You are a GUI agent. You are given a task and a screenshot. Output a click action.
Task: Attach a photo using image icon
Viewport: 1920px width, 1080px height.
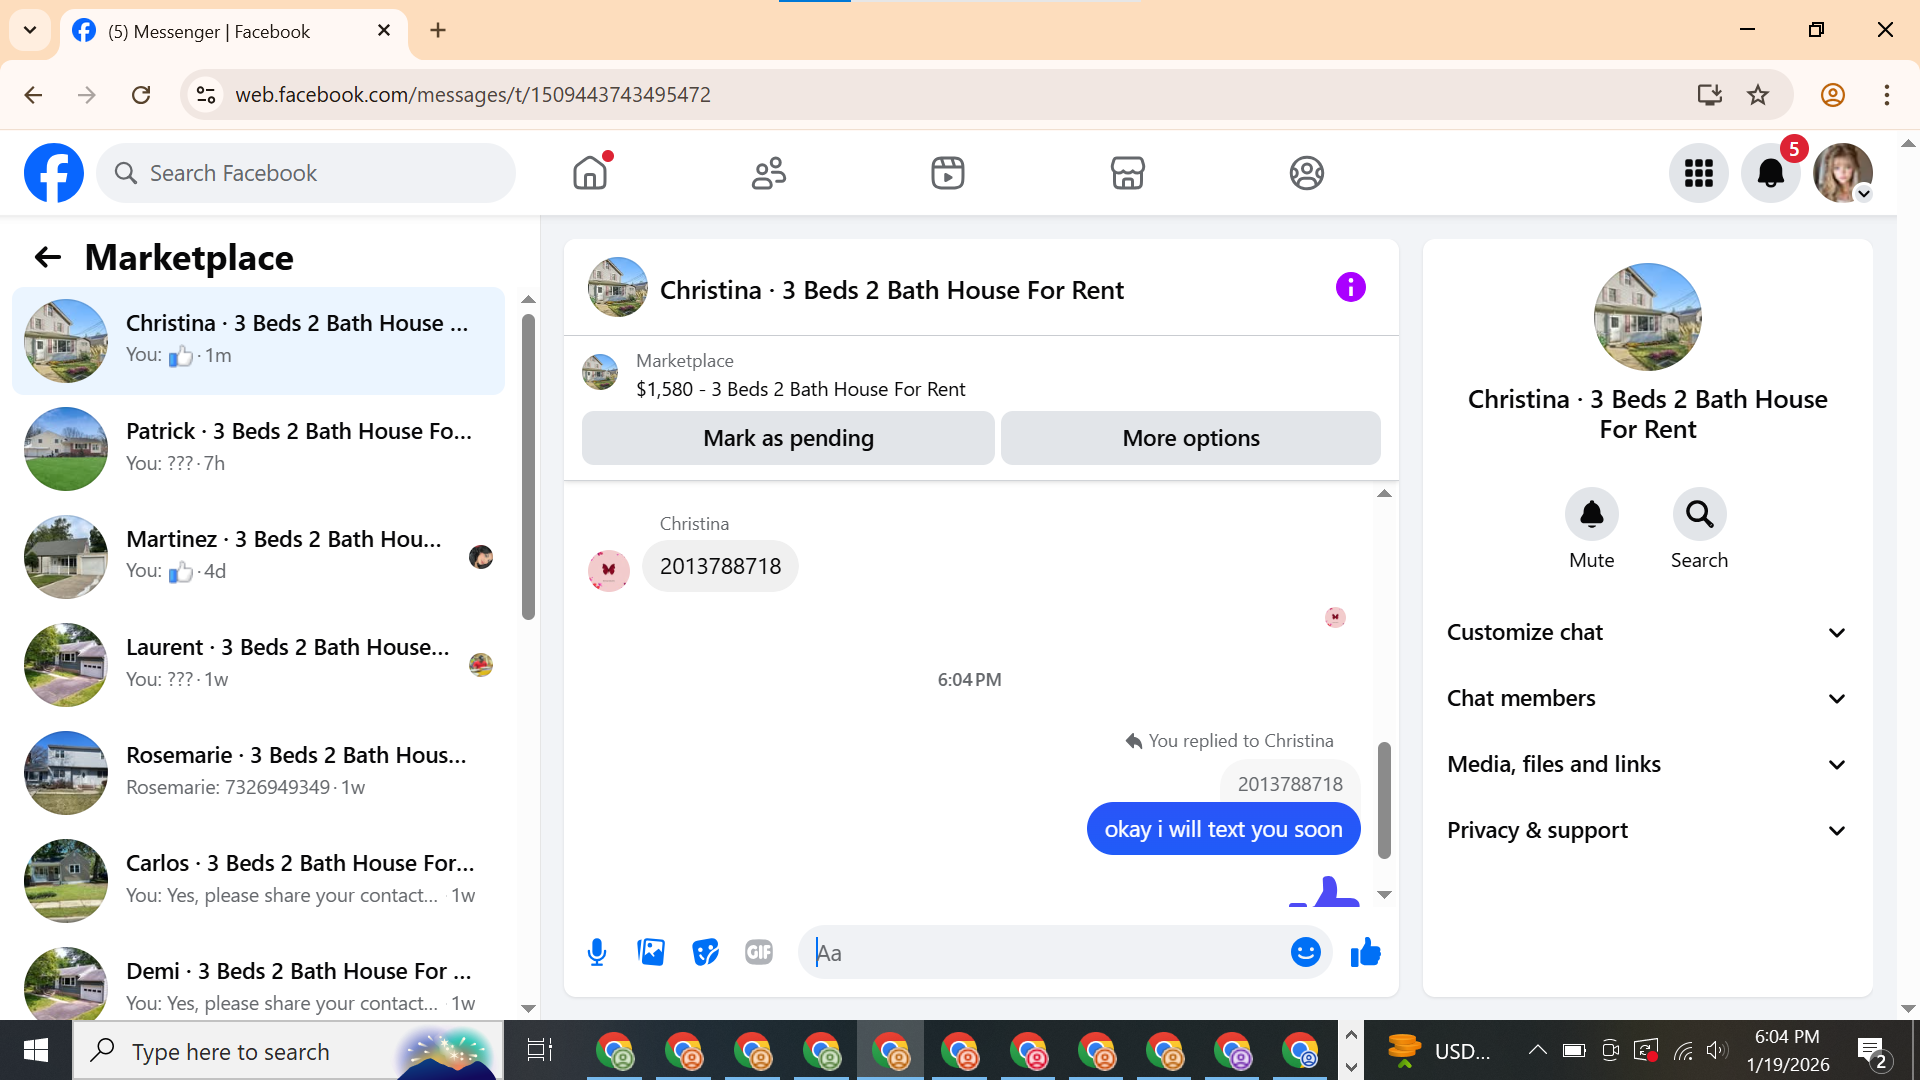651,953
